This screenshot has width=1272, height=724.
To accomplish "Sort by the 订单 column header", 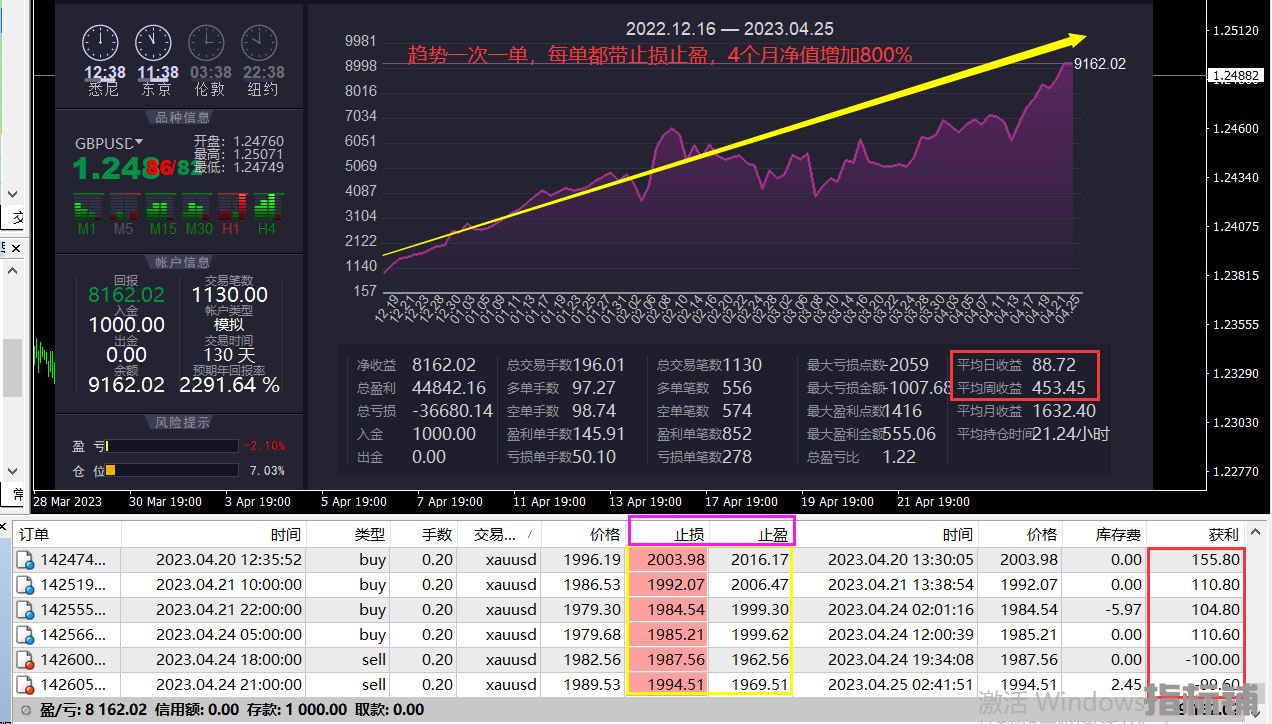I will pos(69,535).
